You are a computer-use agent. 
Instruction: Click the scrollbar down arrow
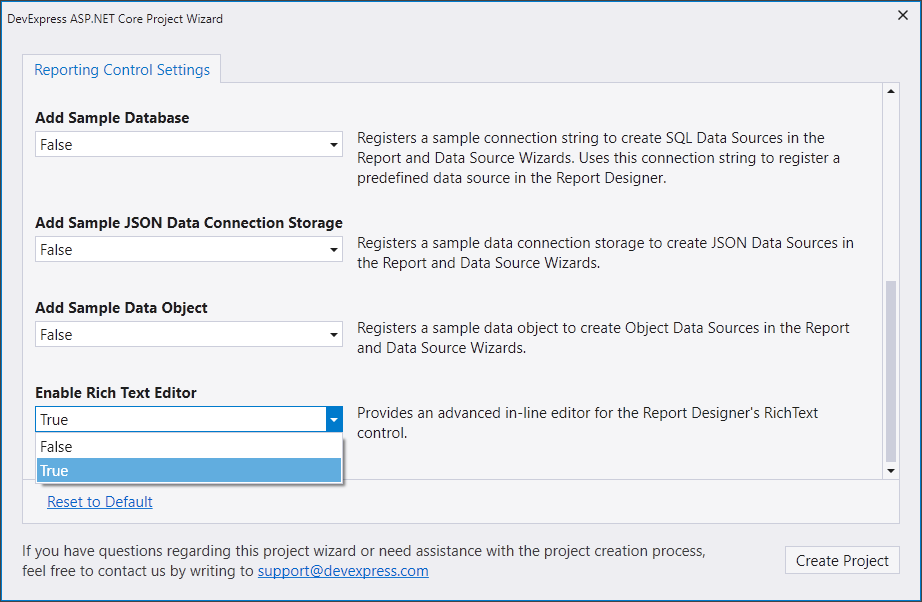pyautogui.click(x=891, y=471)
